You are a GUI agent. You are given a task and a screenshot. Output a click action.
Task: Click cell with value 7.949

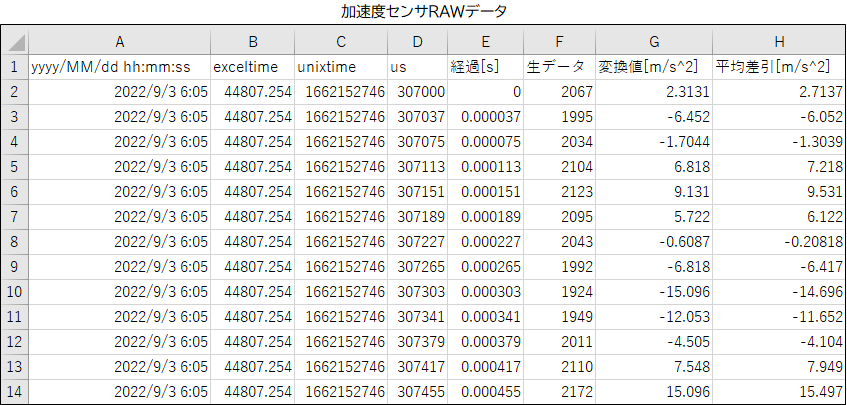(x=779, y=367)
